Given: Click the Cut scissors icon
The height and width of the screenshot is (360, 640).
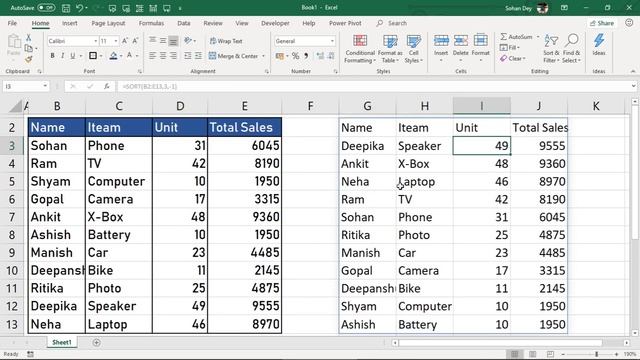Looking at the screenshot, I should point(29,38).
